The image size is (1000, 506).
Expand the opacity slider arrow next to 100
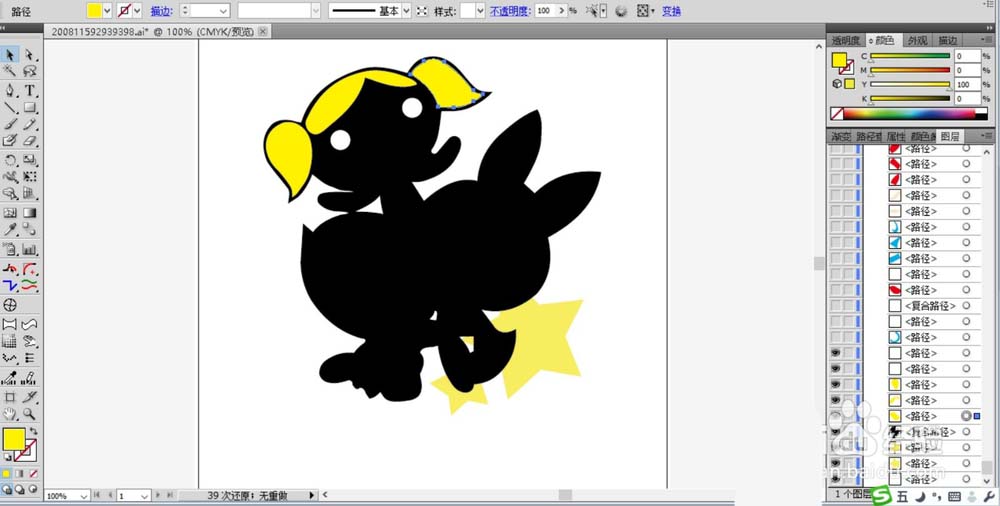point(561,11)
